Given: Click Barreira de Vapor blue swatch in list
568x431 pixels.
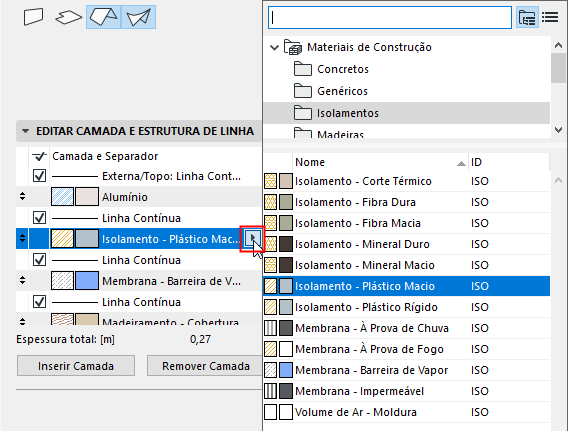Looking at the screenshot, I should (286, 370).
